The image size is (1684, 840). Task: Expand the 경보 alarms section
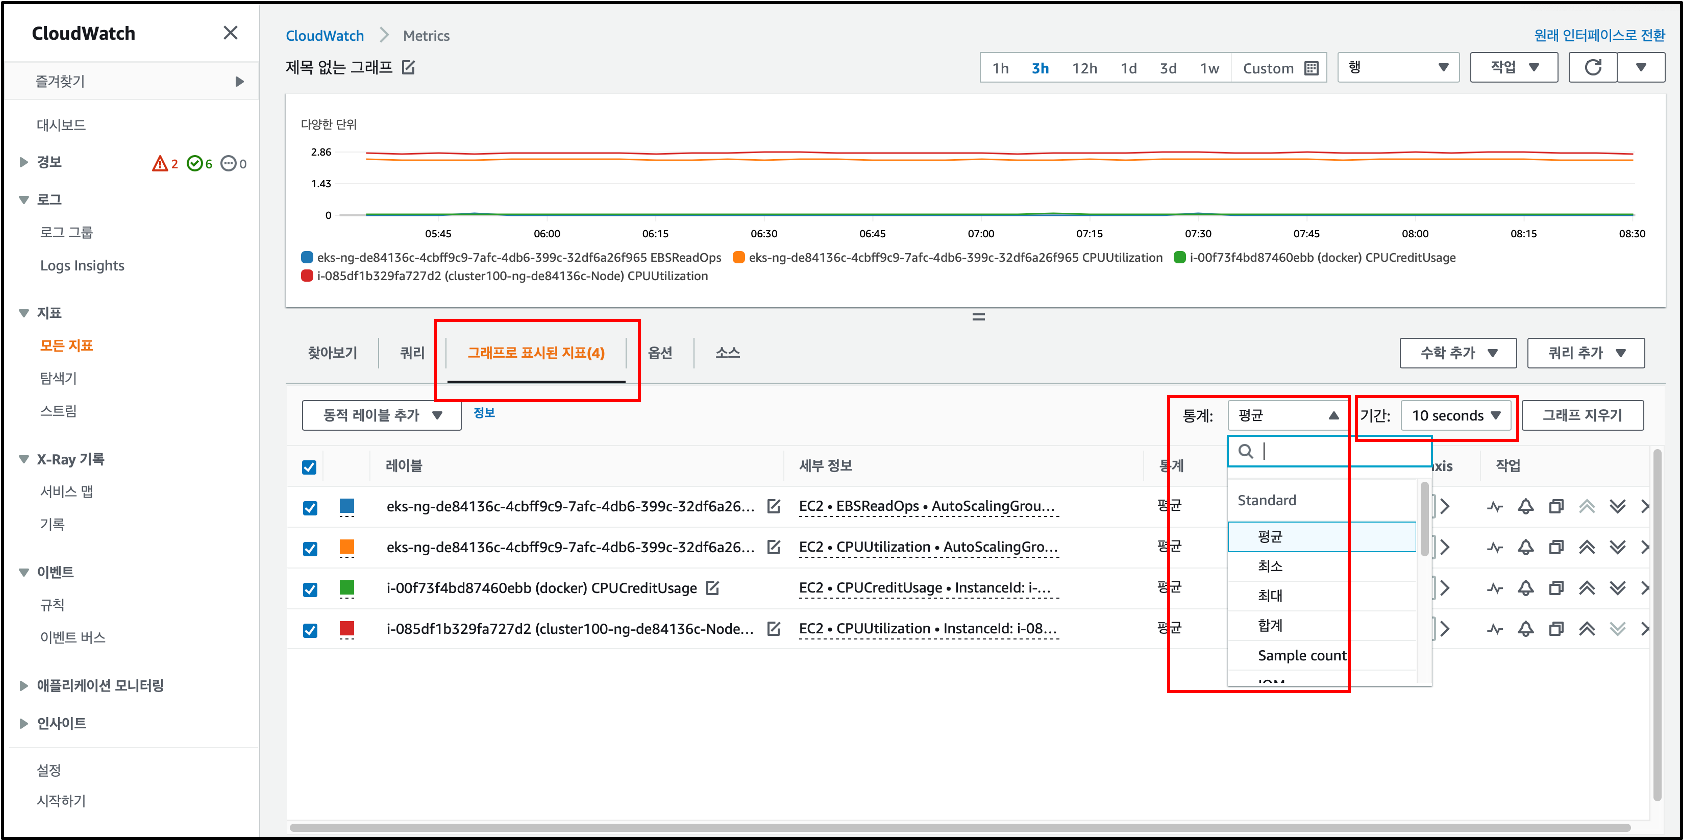click(x=24, y=162)
